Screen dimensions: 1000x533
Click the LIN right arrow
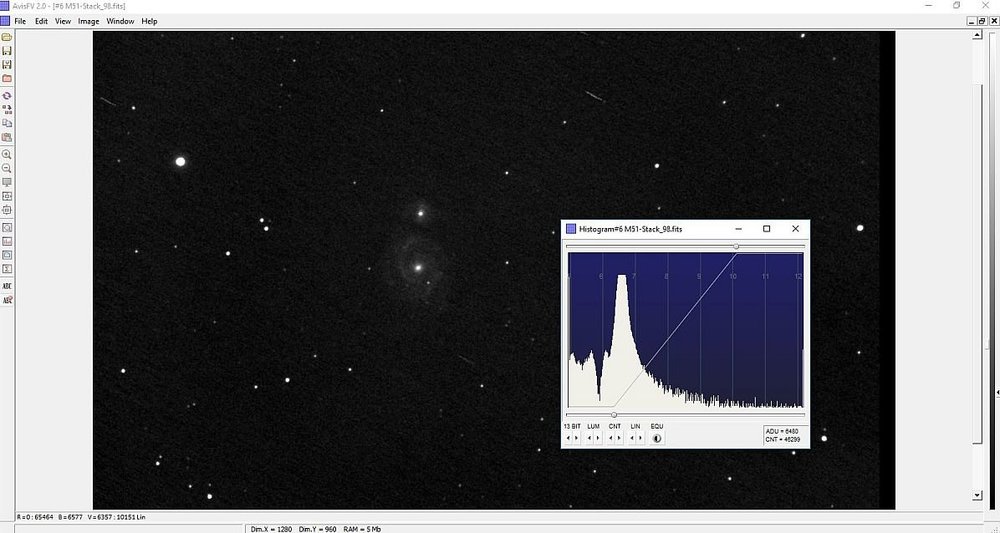pyautogui.click(x=640, y=438)
